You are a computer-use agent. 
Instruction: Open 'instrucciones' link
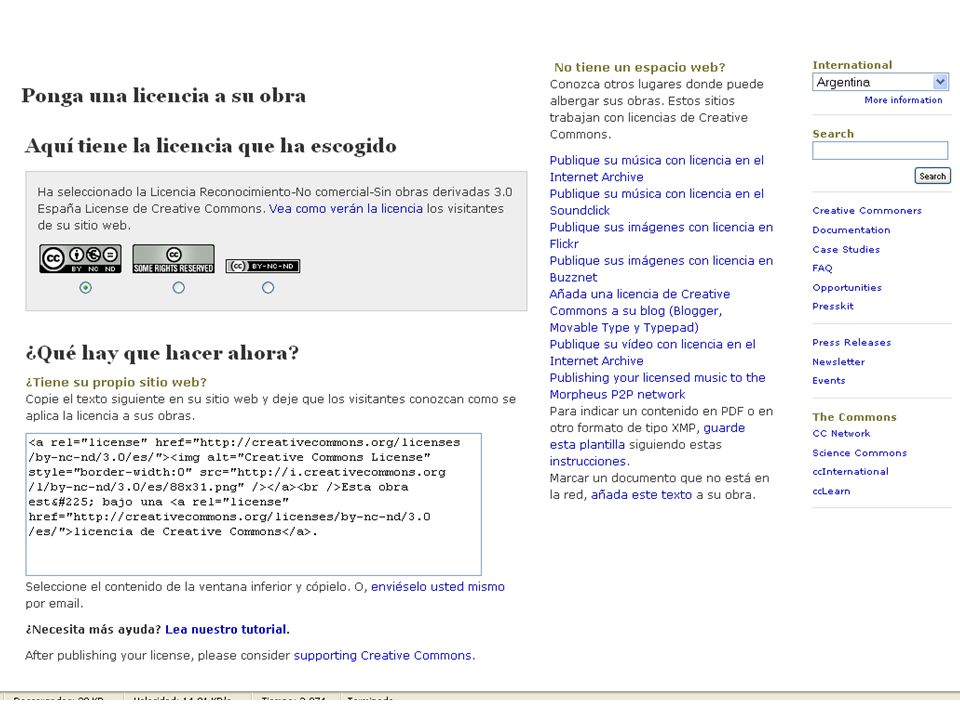tap(588, 462)
